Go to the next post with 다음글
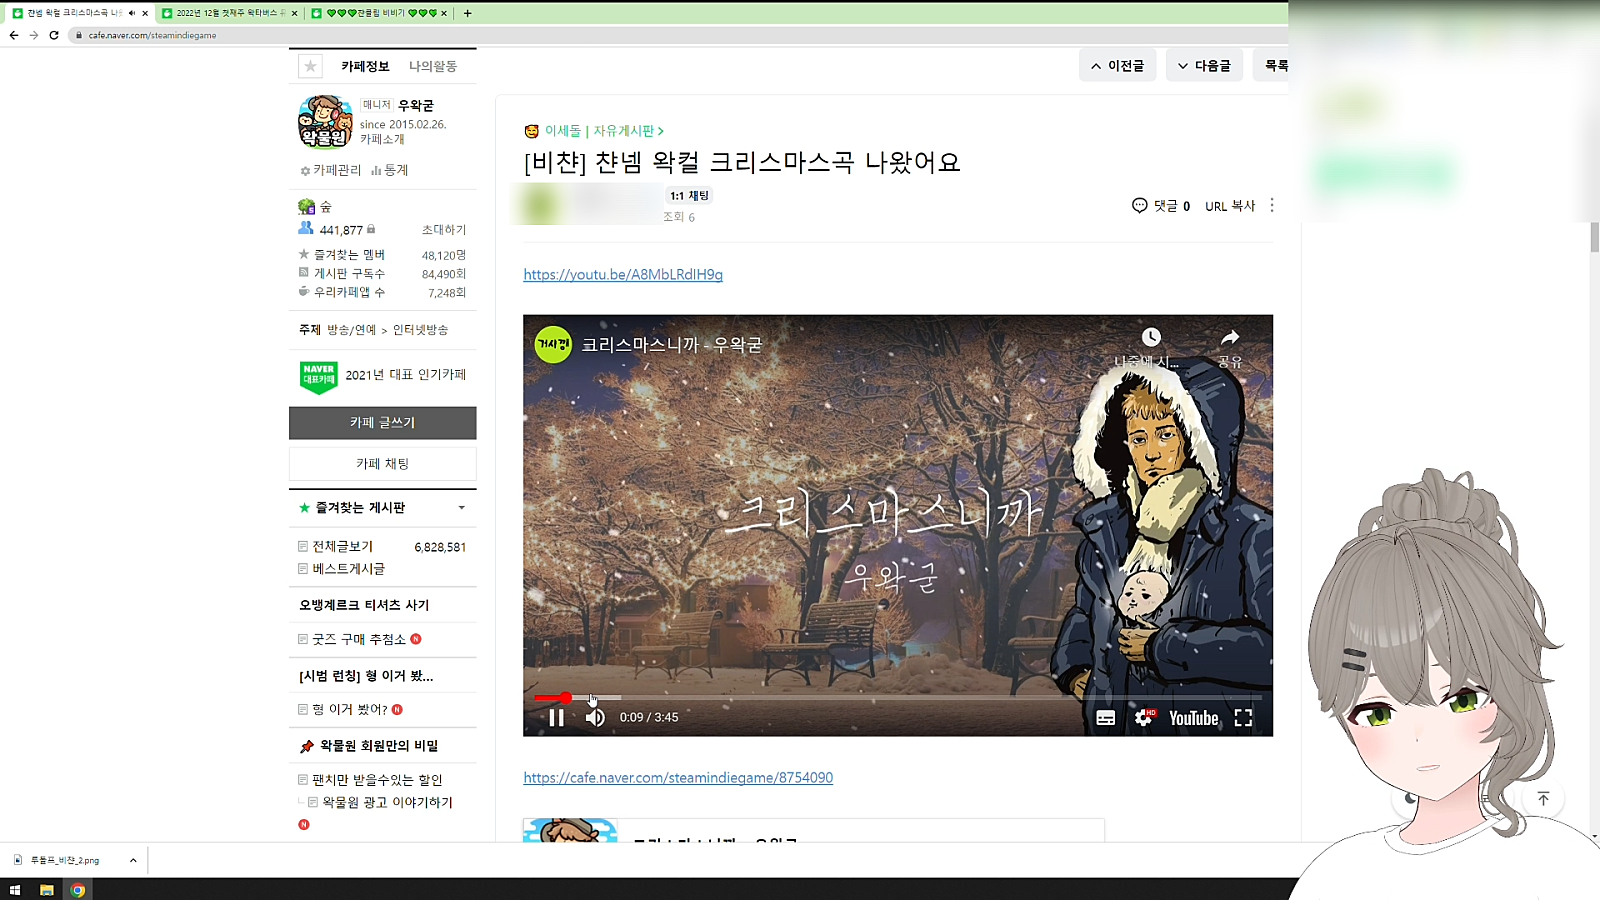1600x900 pixels. pyautogui.click(x=1204, y=66)
